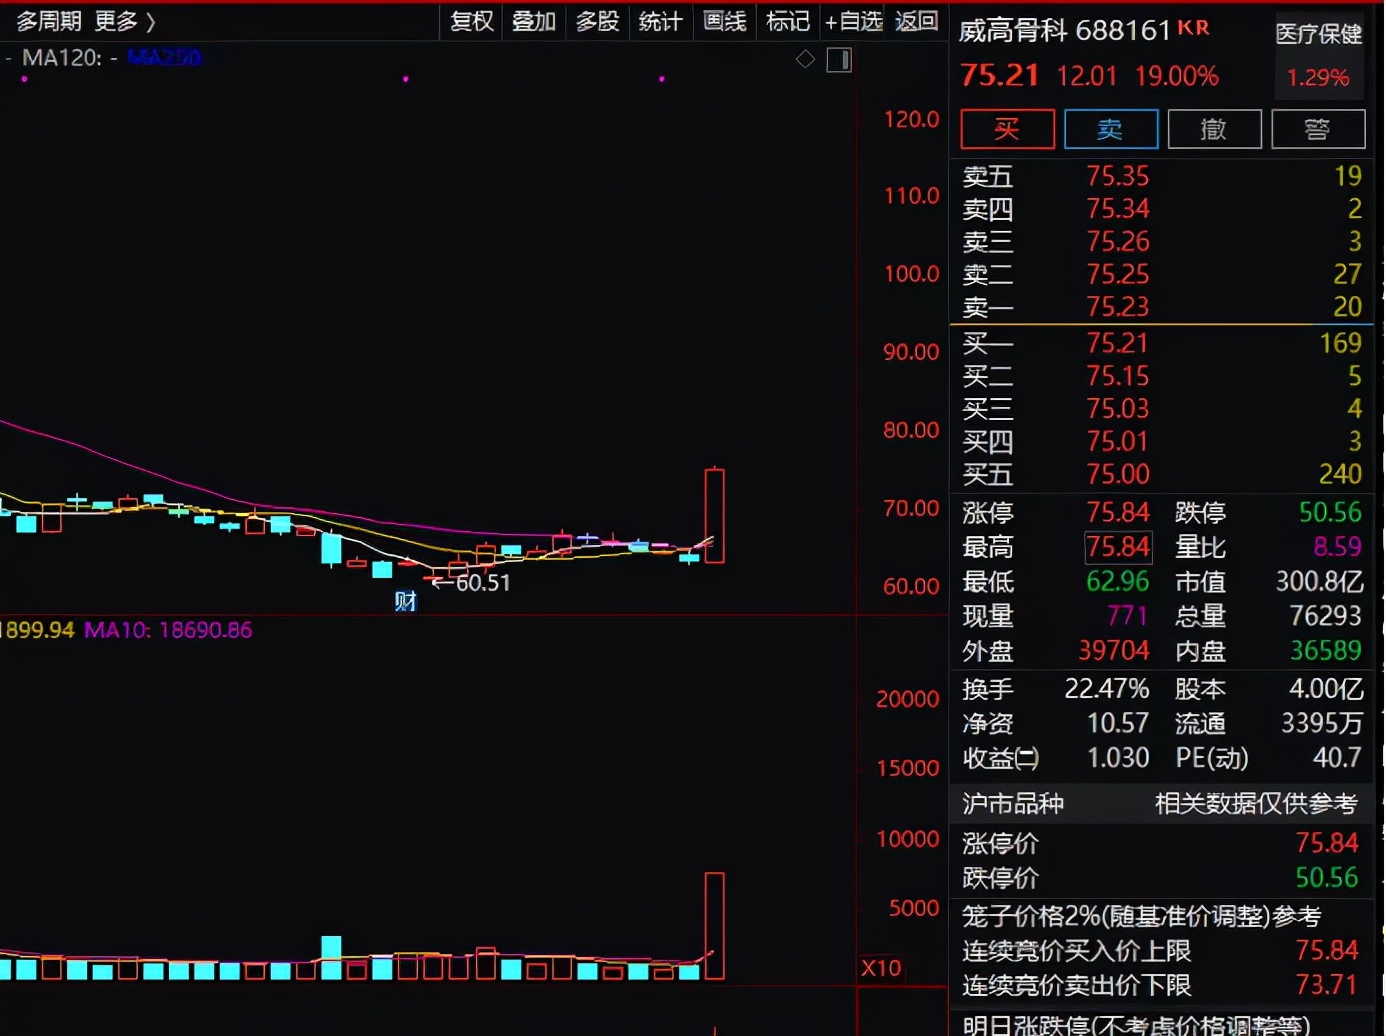Screen dimensions: 1386x1036
Task: Click the blue 卖 sell button
Action: click(x=1110, y=129)
